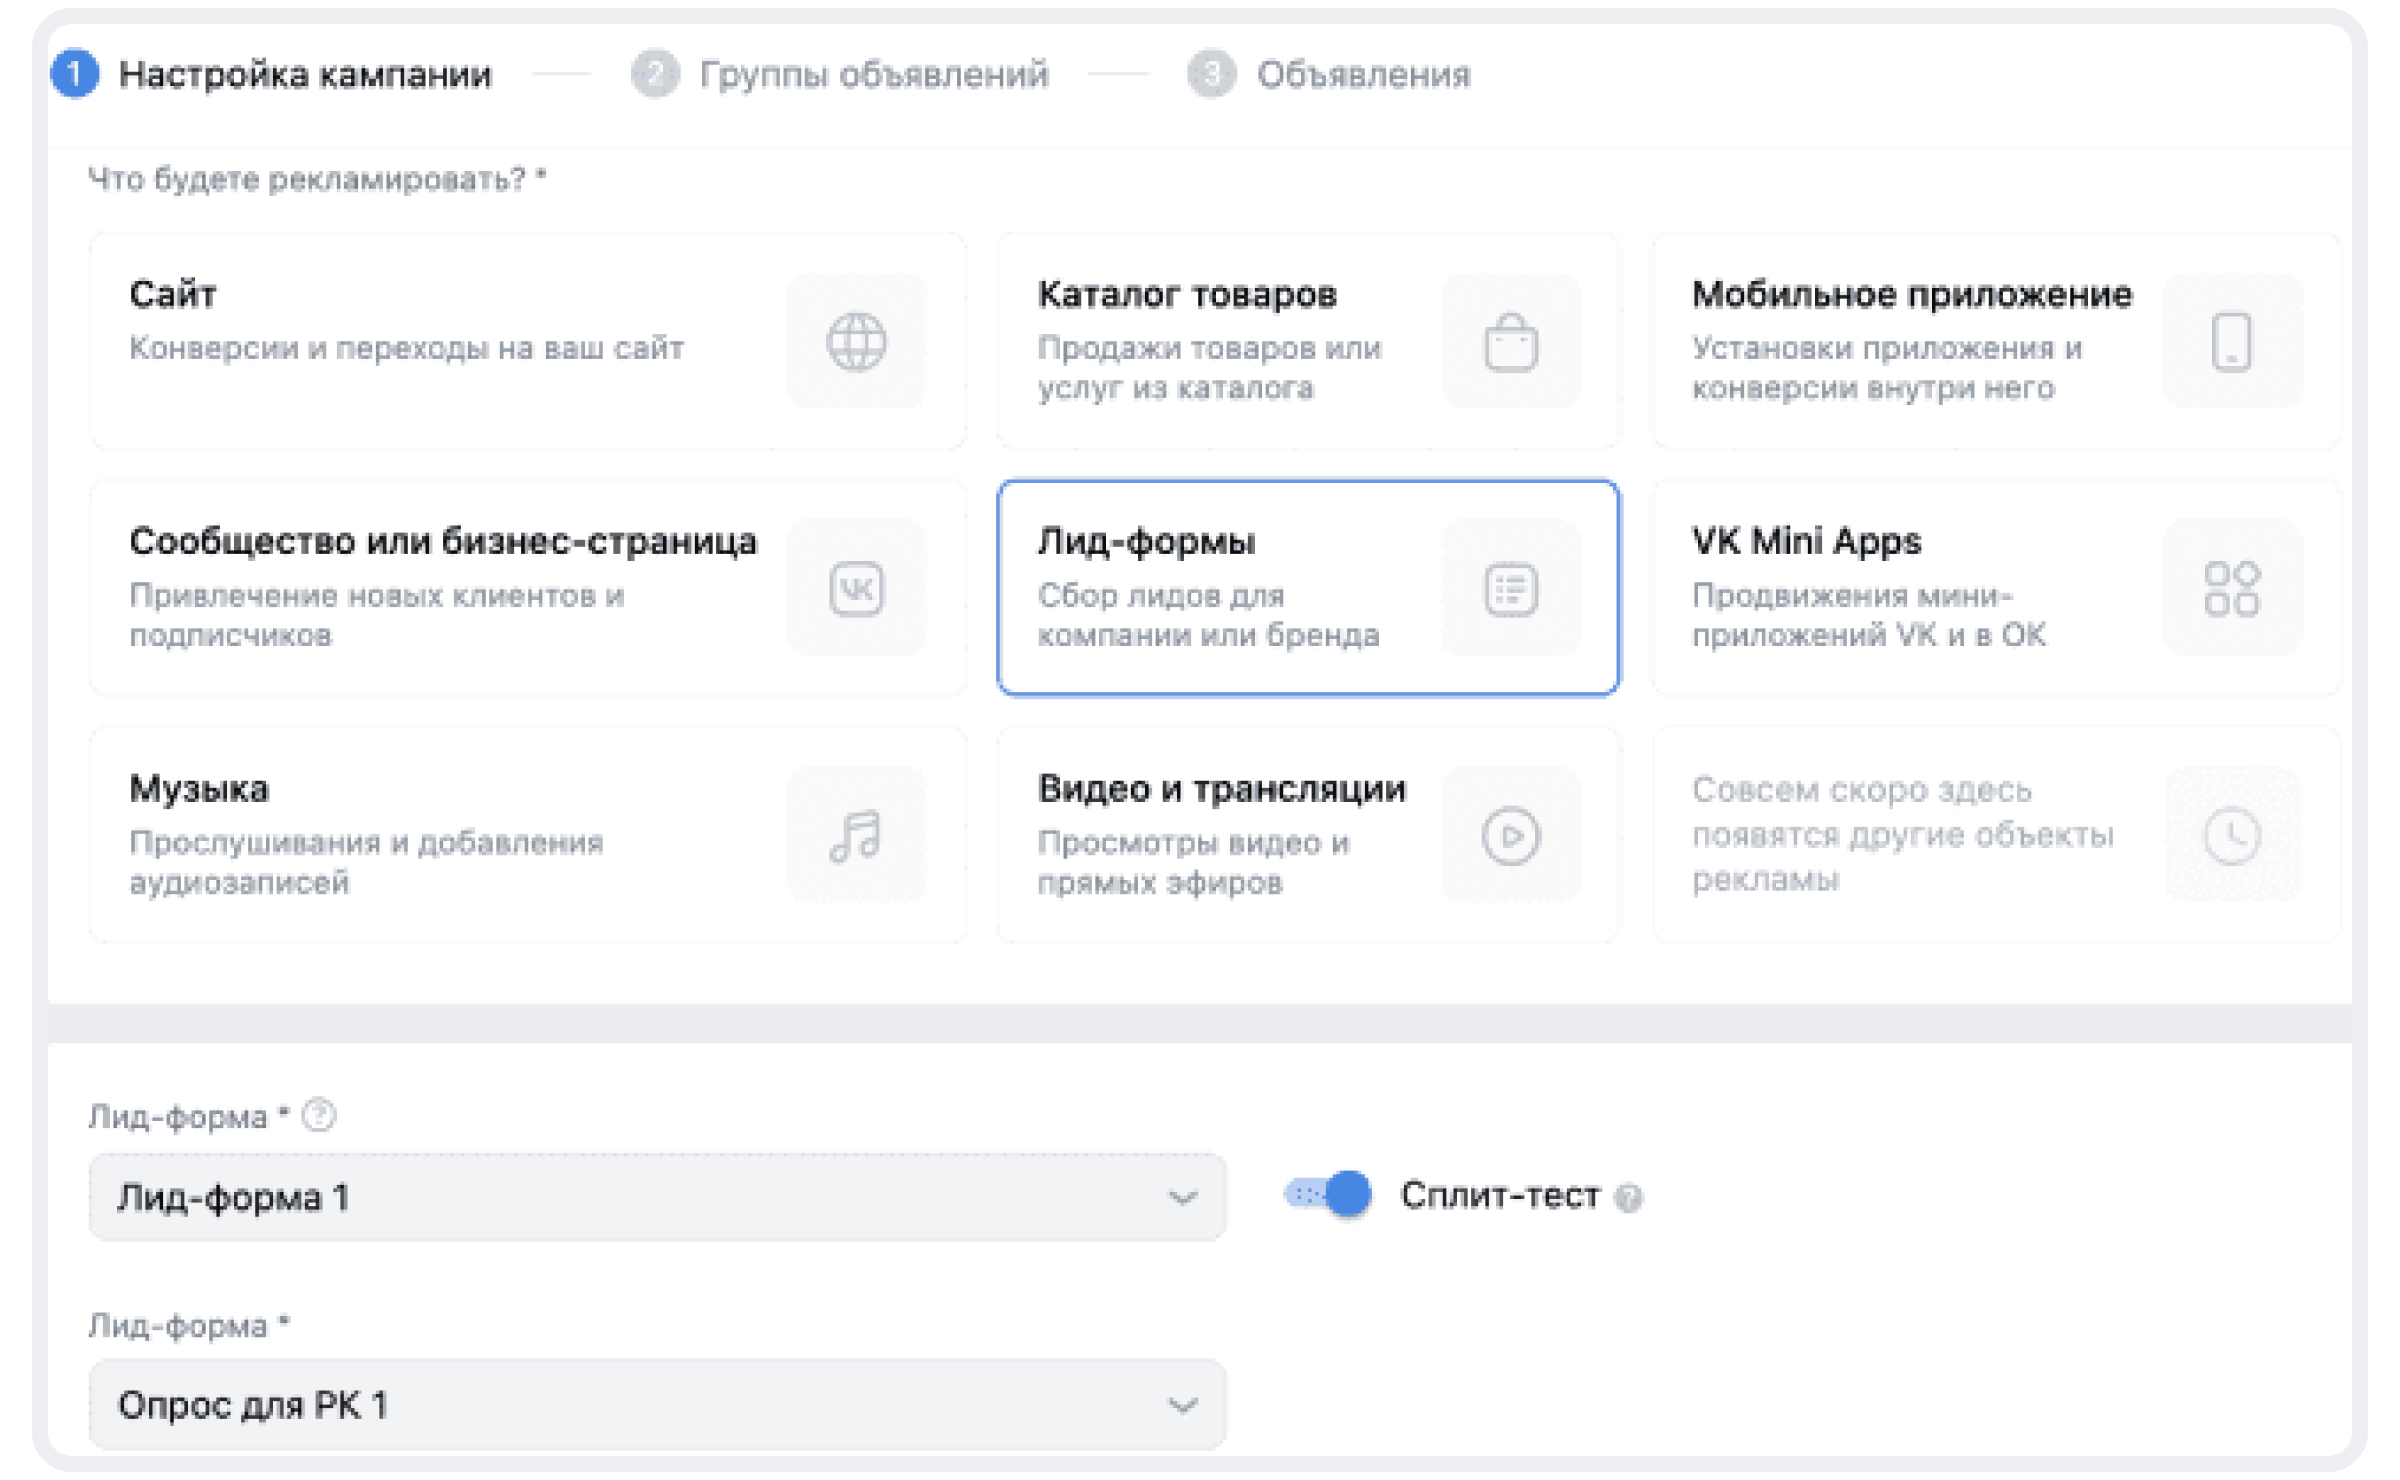Image resolution: width=2400 pixels, height=1480 pixels.
Task: Choose Мобильное приложение as ad object
Action: 1996,341
